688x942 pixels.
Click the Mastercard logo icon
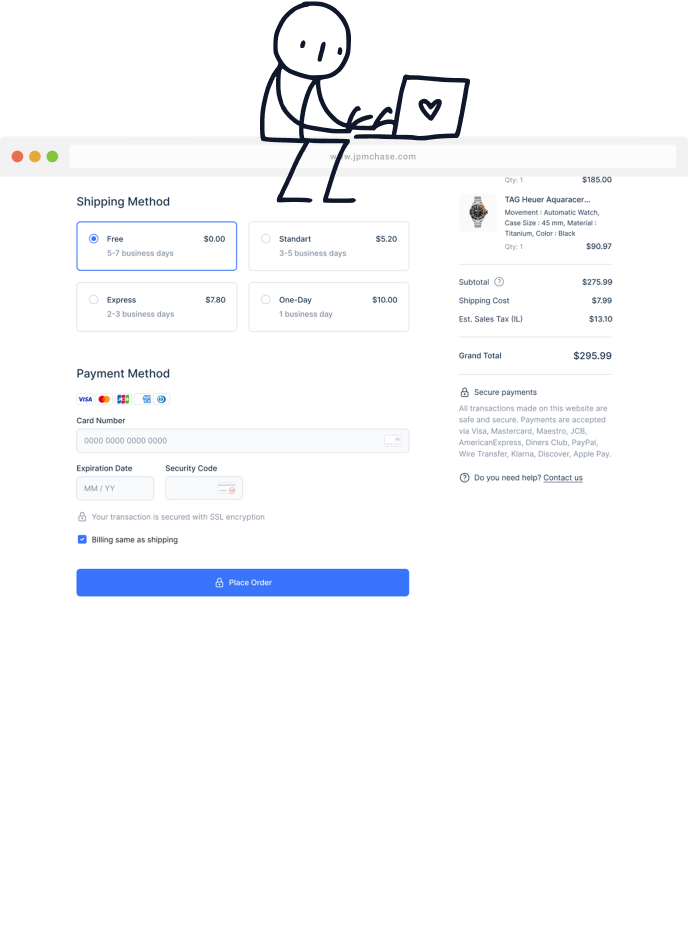(x=104, y=399)
